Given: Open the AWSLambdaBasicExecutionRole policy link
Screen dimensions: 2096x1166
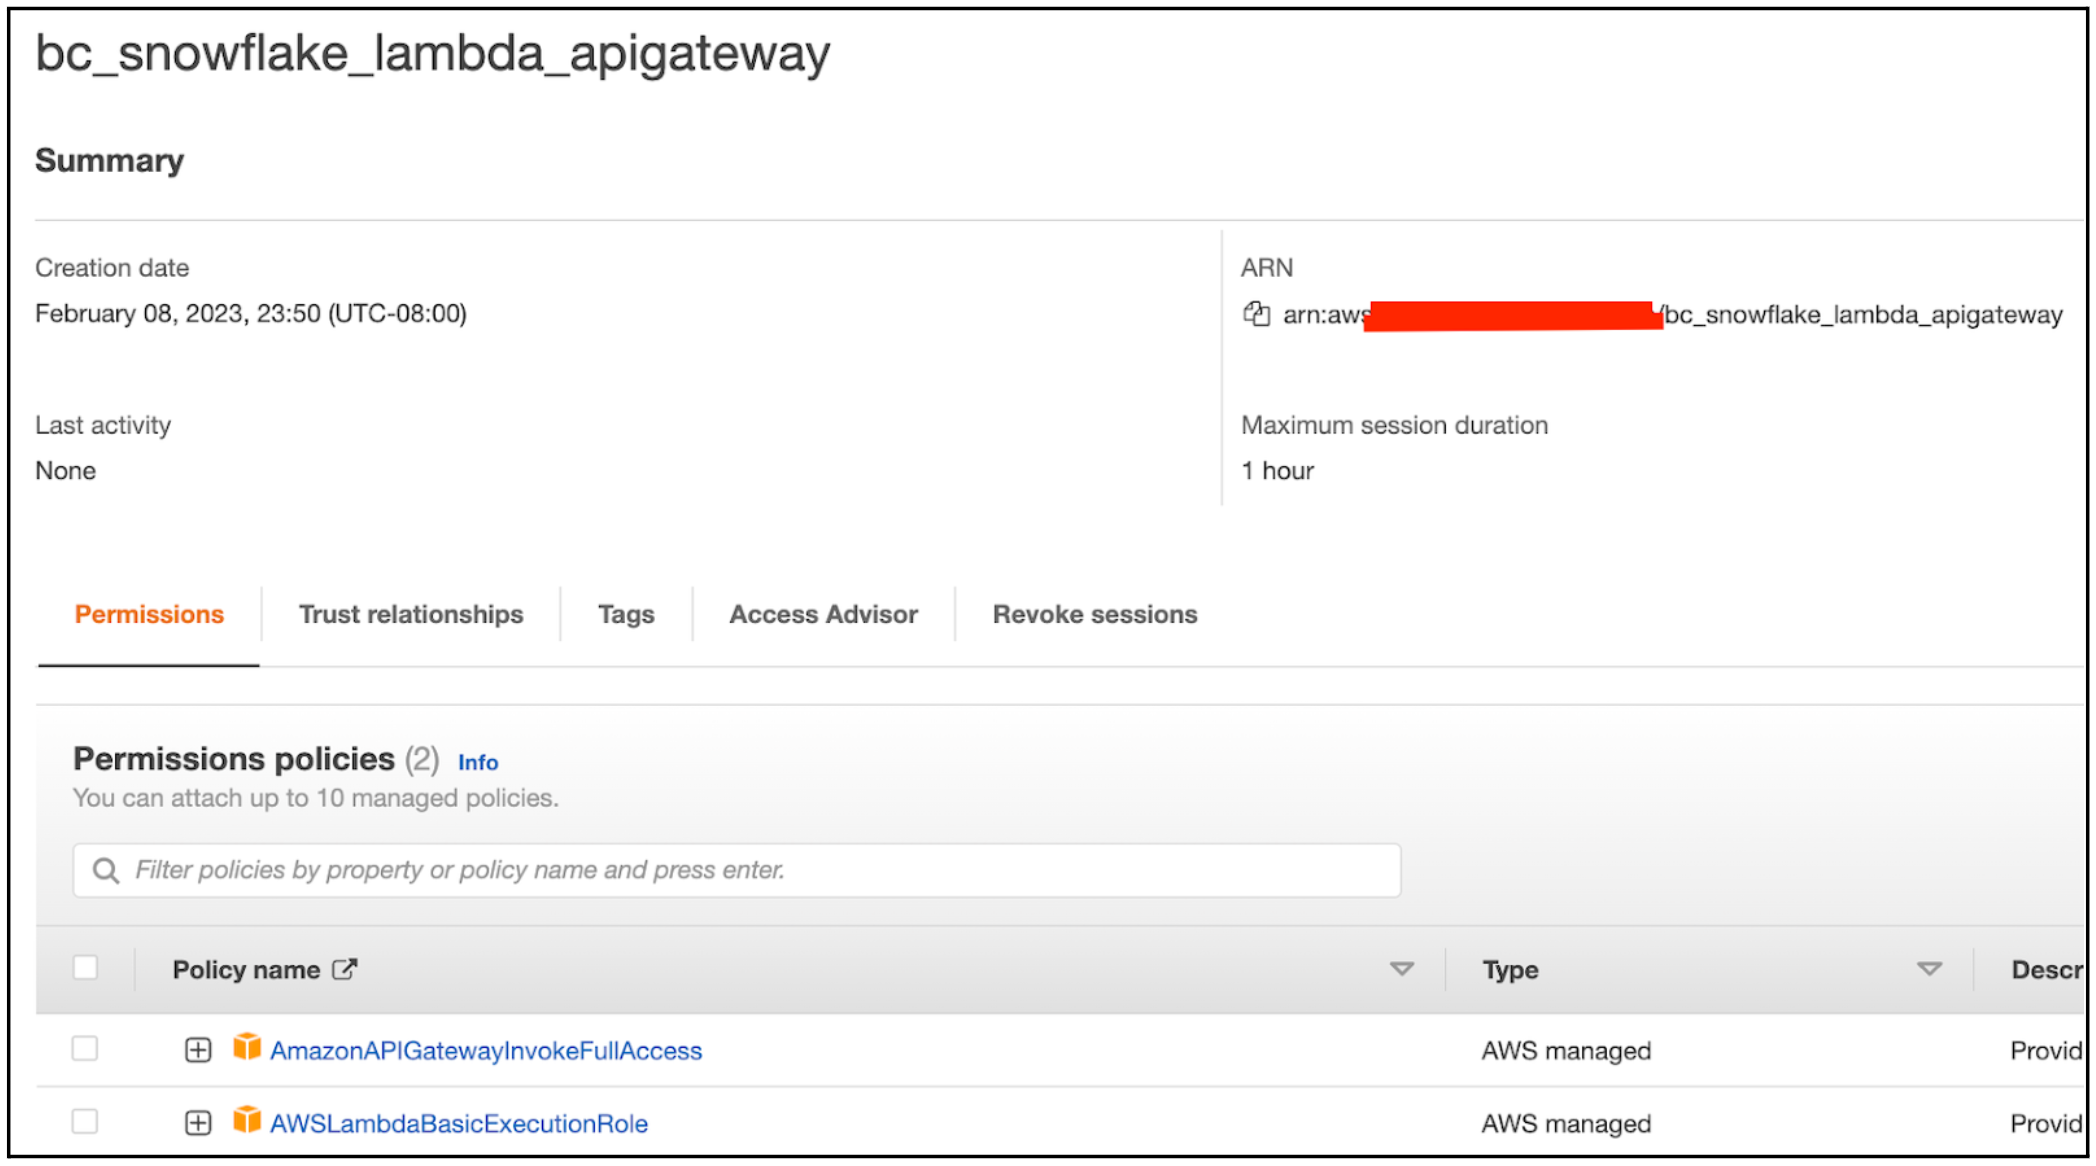Looking at the screenshot, I should click(459, 1124).
